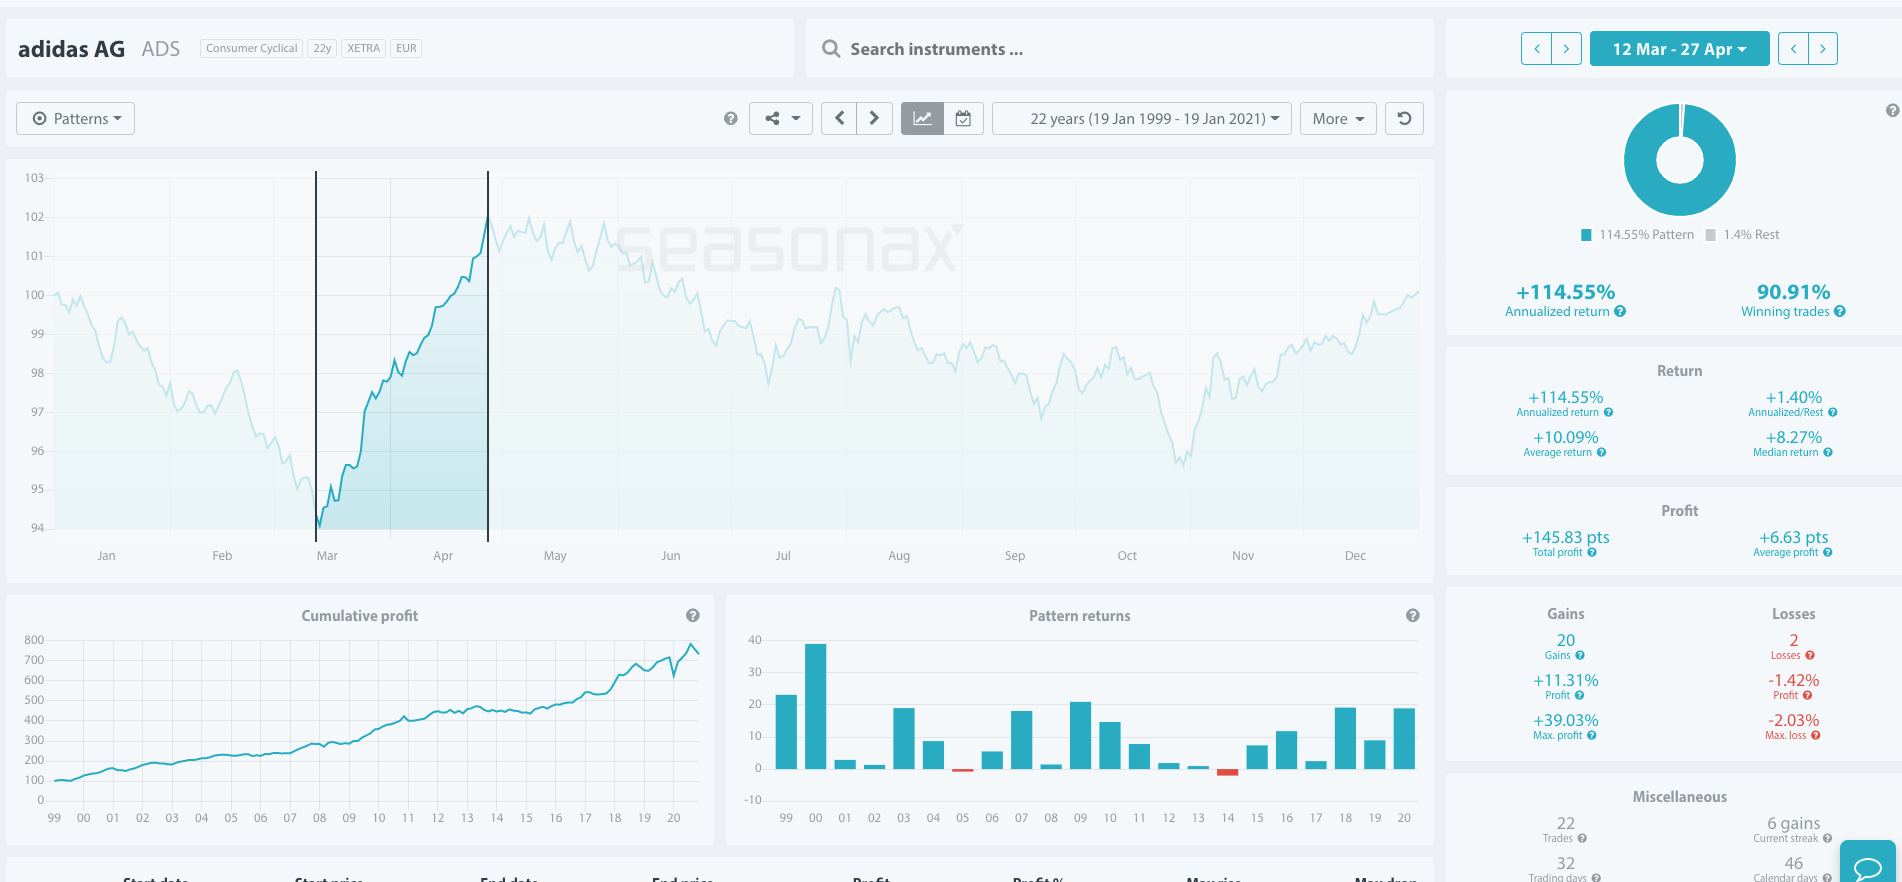Move start date later with right chevron
Image resolution: width=1902 pixels, height=882 pixels.
click(1567, 48)
